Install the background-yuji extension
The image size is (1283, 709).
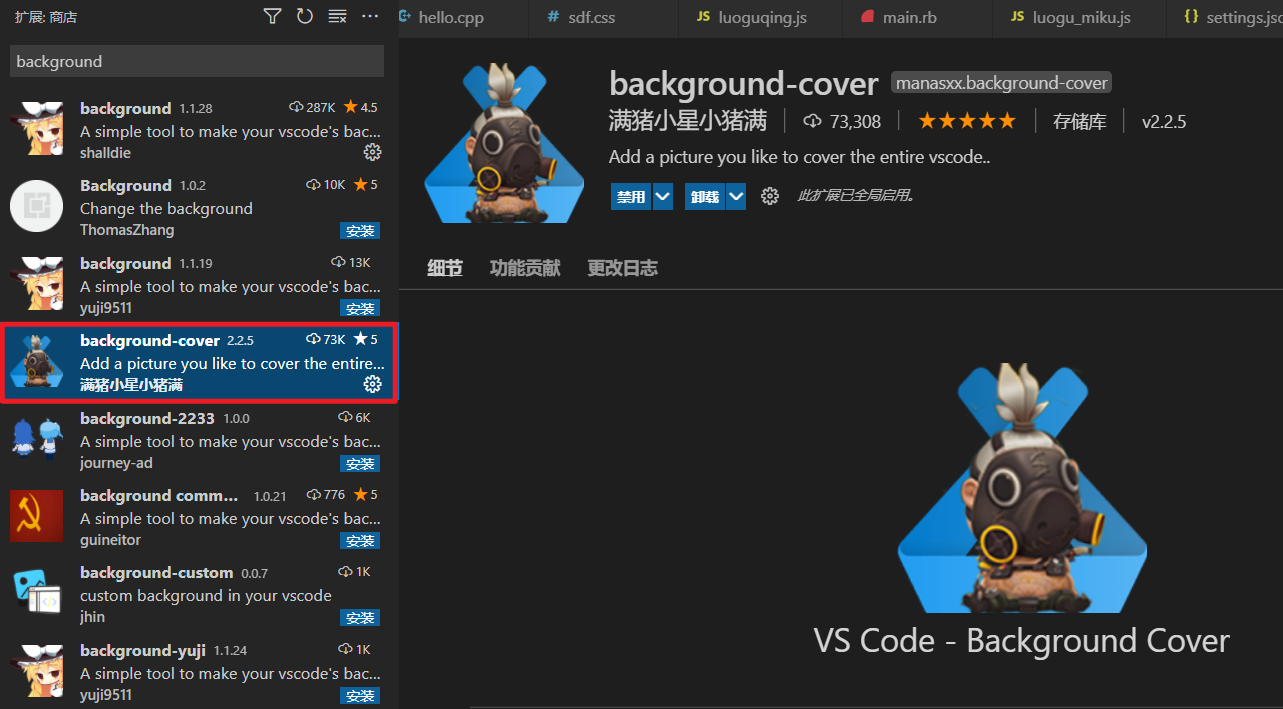[359, 695]
